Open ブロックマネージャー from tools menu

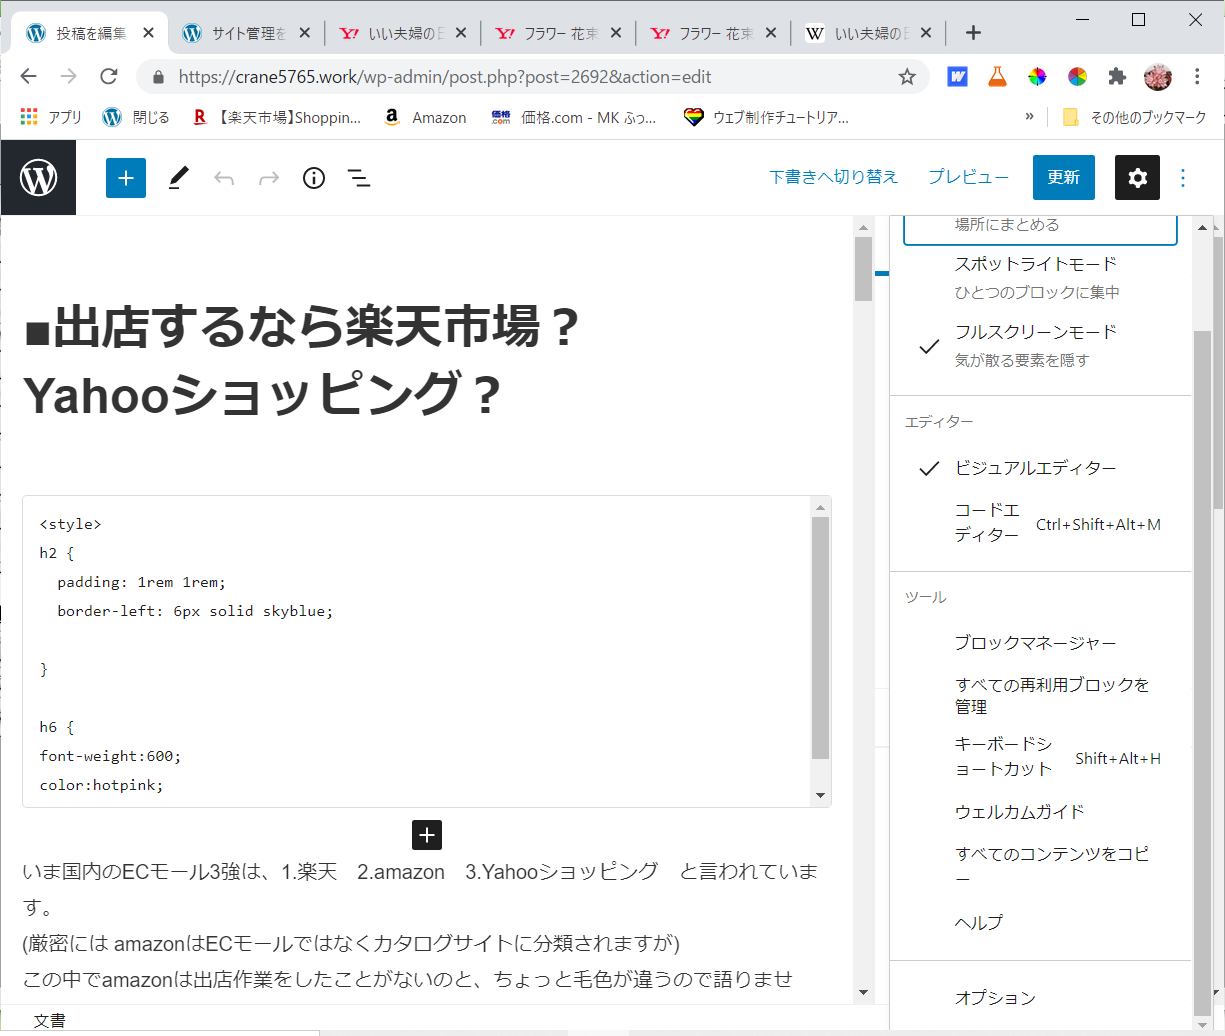tap(1035, 643)
